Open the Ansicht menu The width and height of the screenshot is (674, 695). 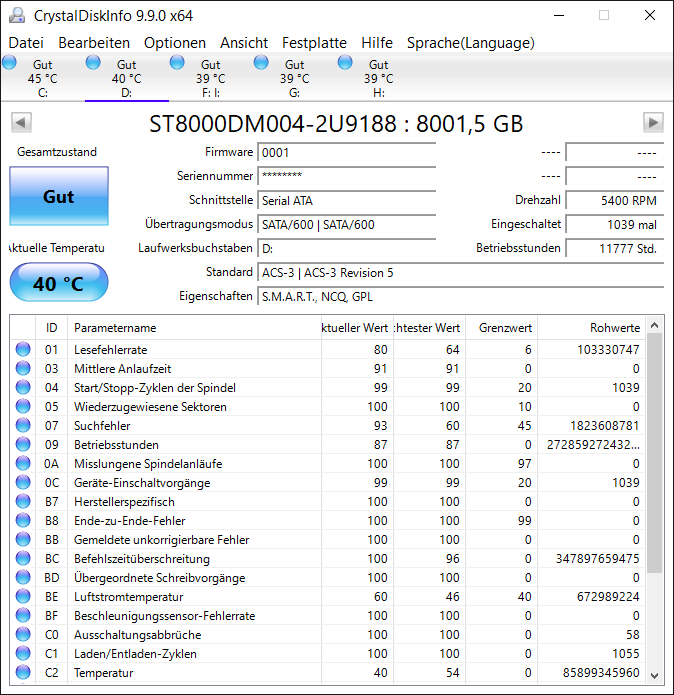click(x=244, y=43)
